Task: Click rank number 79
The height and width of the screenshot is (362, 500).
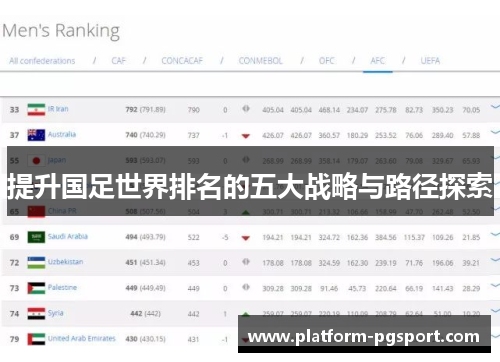Action: pyautogui.click(x=14, y=339)
